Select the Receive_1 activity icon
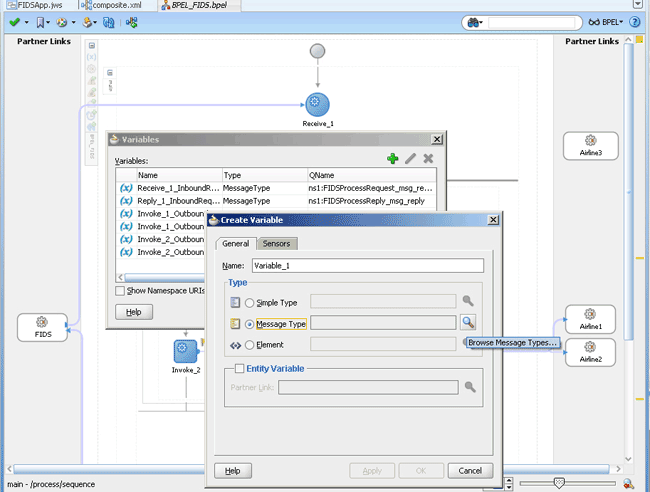Screen dimensions: 650x492 click(318, 104)
